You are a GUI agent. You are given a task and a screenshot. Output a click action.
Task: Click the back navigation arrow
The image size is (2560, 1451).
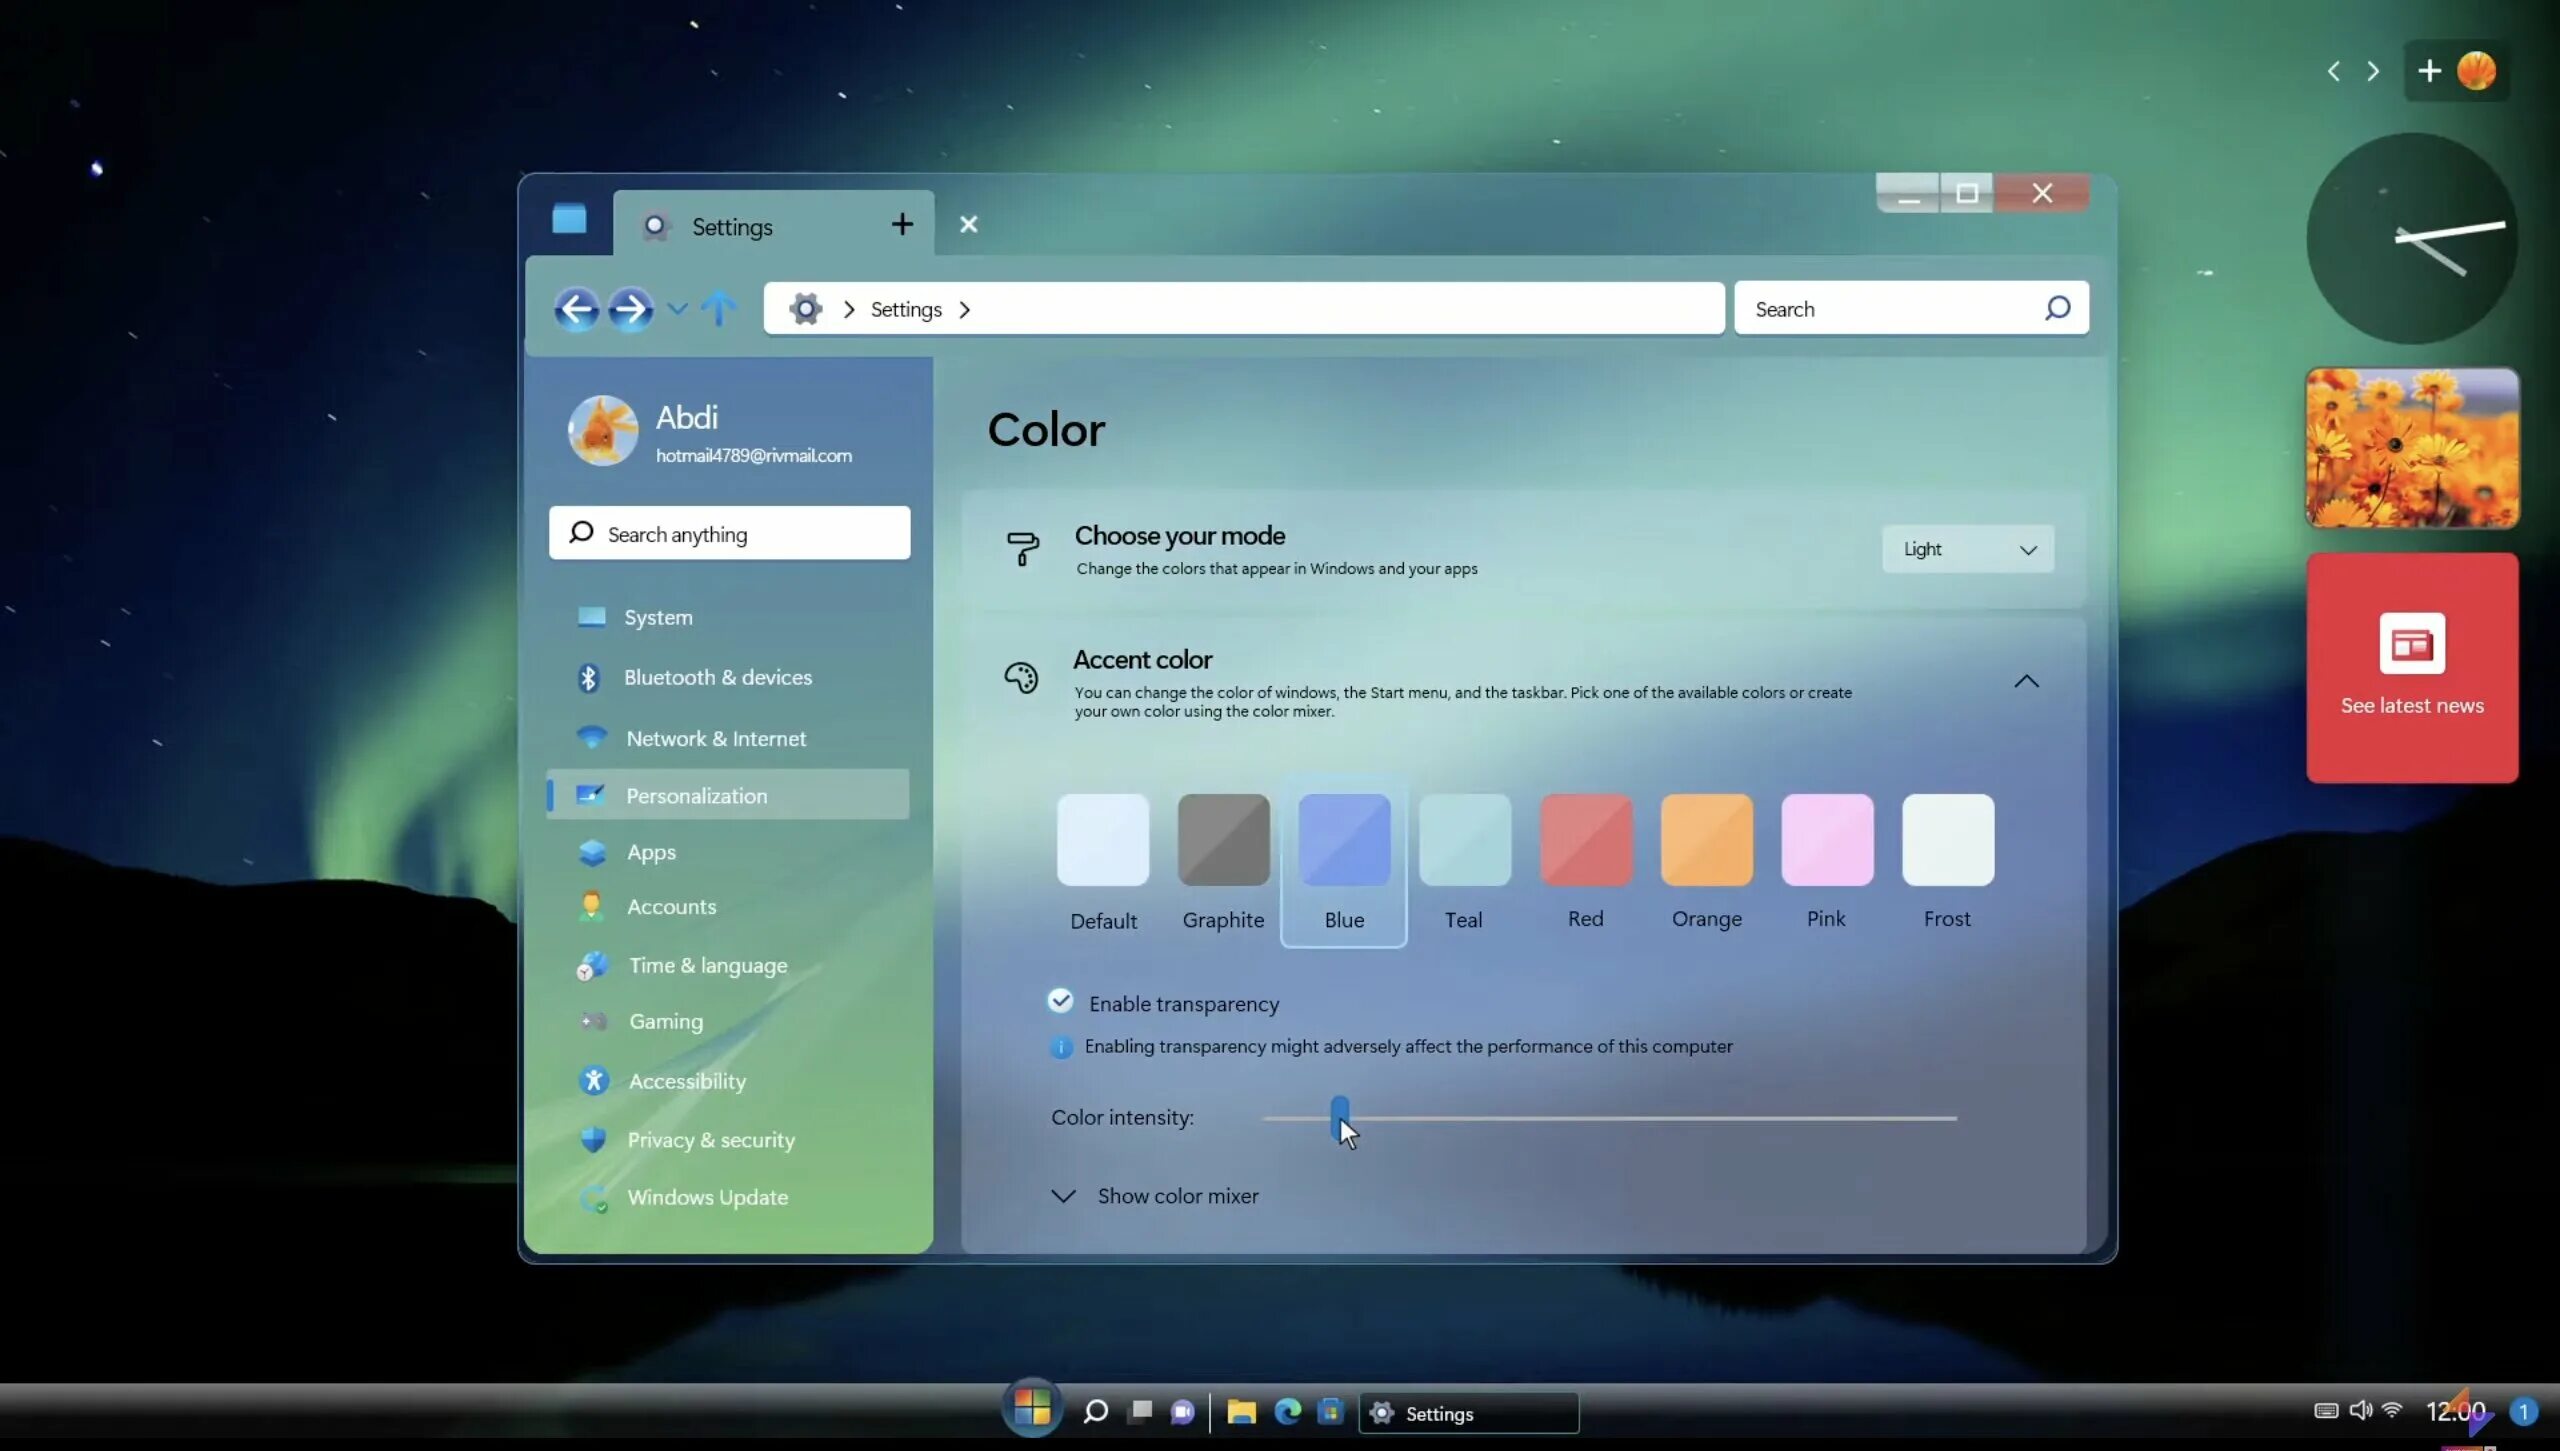point(577,309)
